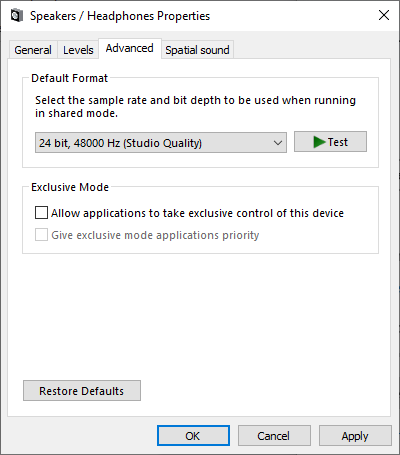Click the Exclusive Mode group heading
The width and height of the screenshot is (400, 455).
(70, 187)
